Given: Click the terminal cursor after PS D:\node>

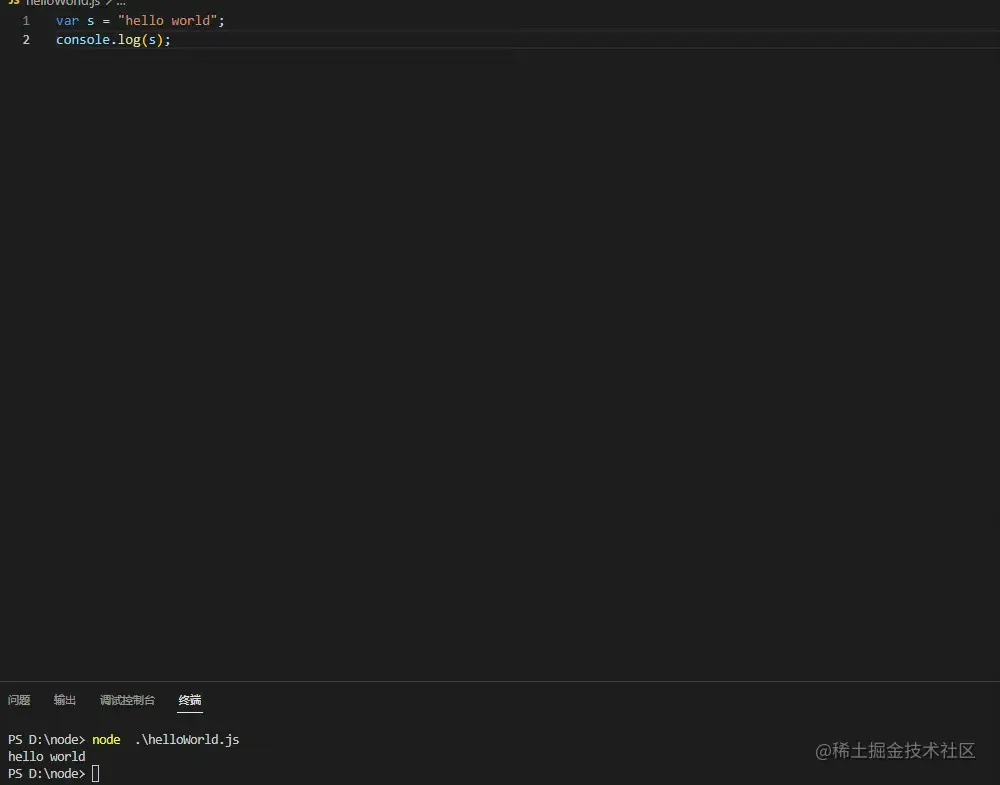Looking at the screenshot, I should pos(95,773).
